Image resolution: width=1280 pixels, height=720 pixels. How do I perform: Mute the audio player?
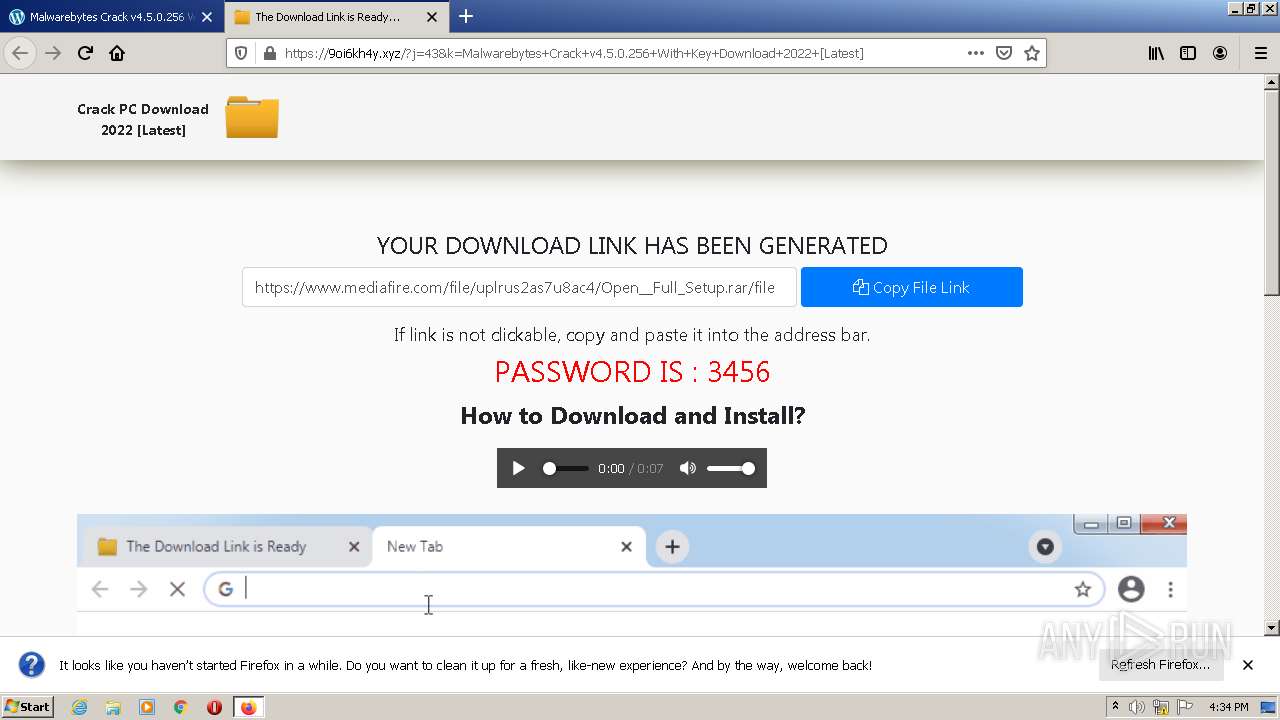[x=687, y=468]
